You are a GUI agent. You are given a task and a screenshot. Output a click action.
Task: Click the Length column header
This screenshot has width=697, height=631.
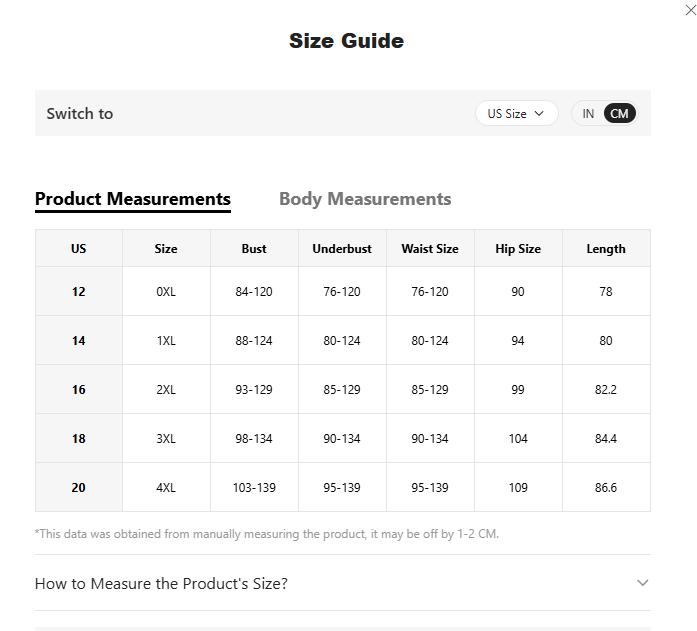pos(606,249)
